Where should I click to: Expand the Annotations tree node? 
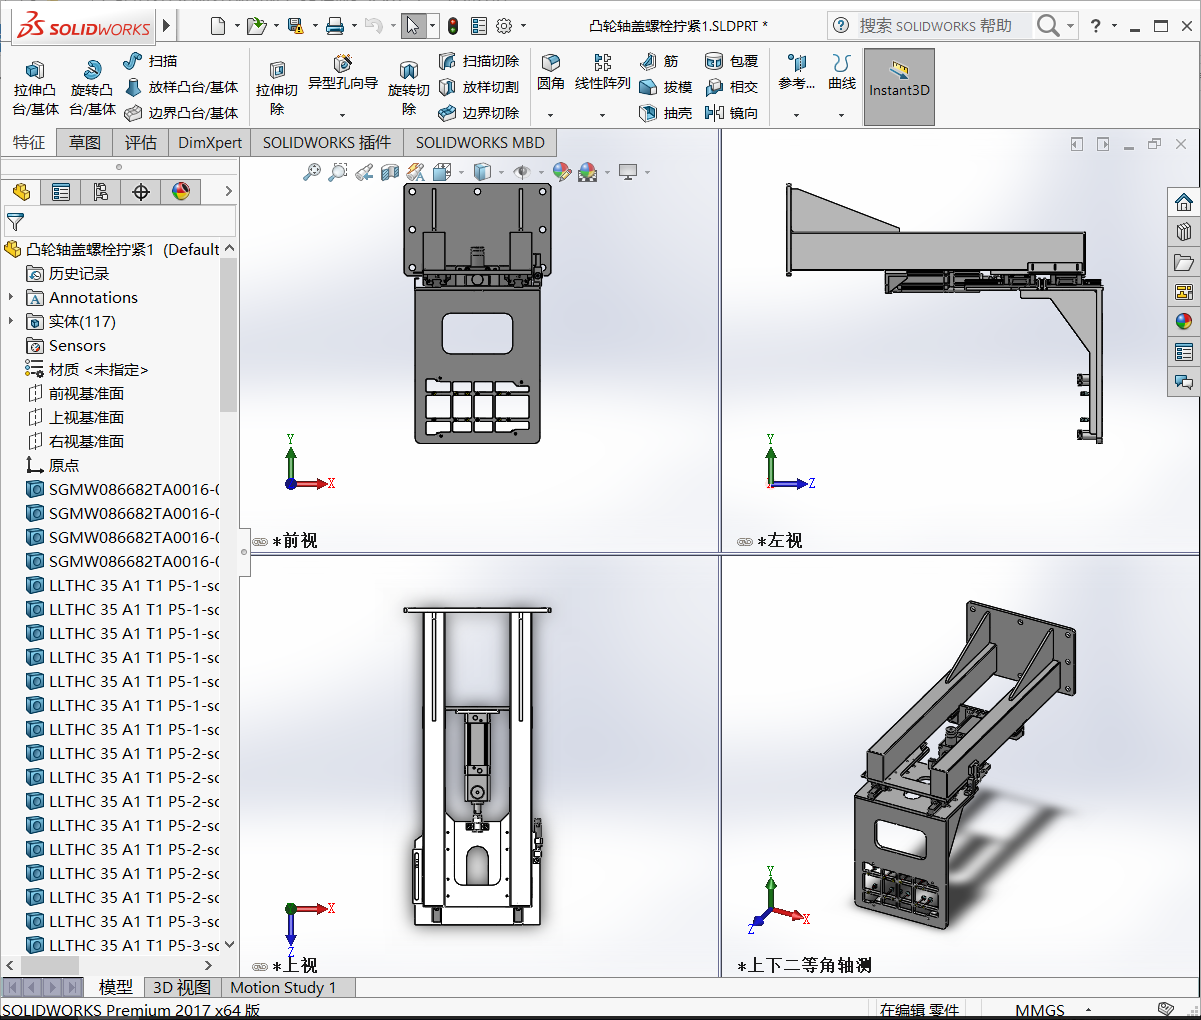tap(11, 297)
